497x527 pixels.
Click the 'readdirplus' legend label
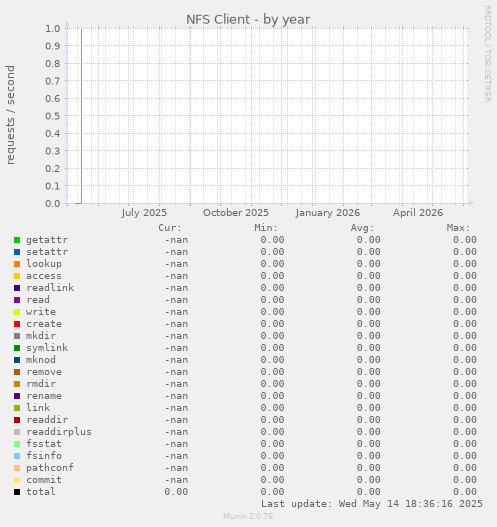[x=59, y=432]
